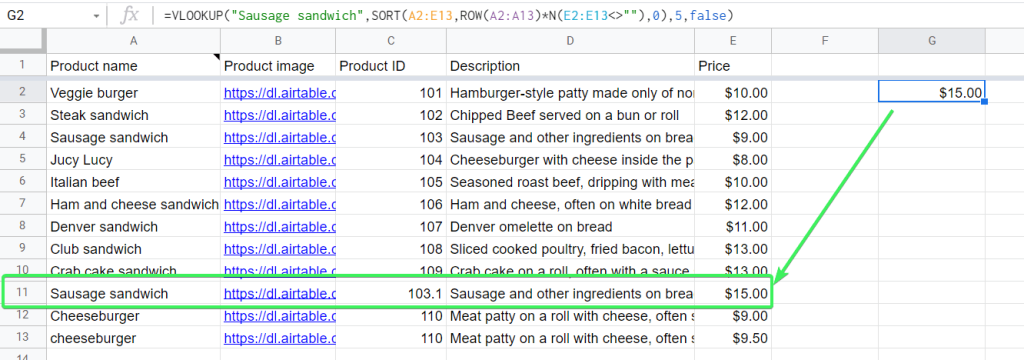Viewport: 1024px width, 360px height.
Task: Click the Price header cell
Action: (x=733, y=66)
